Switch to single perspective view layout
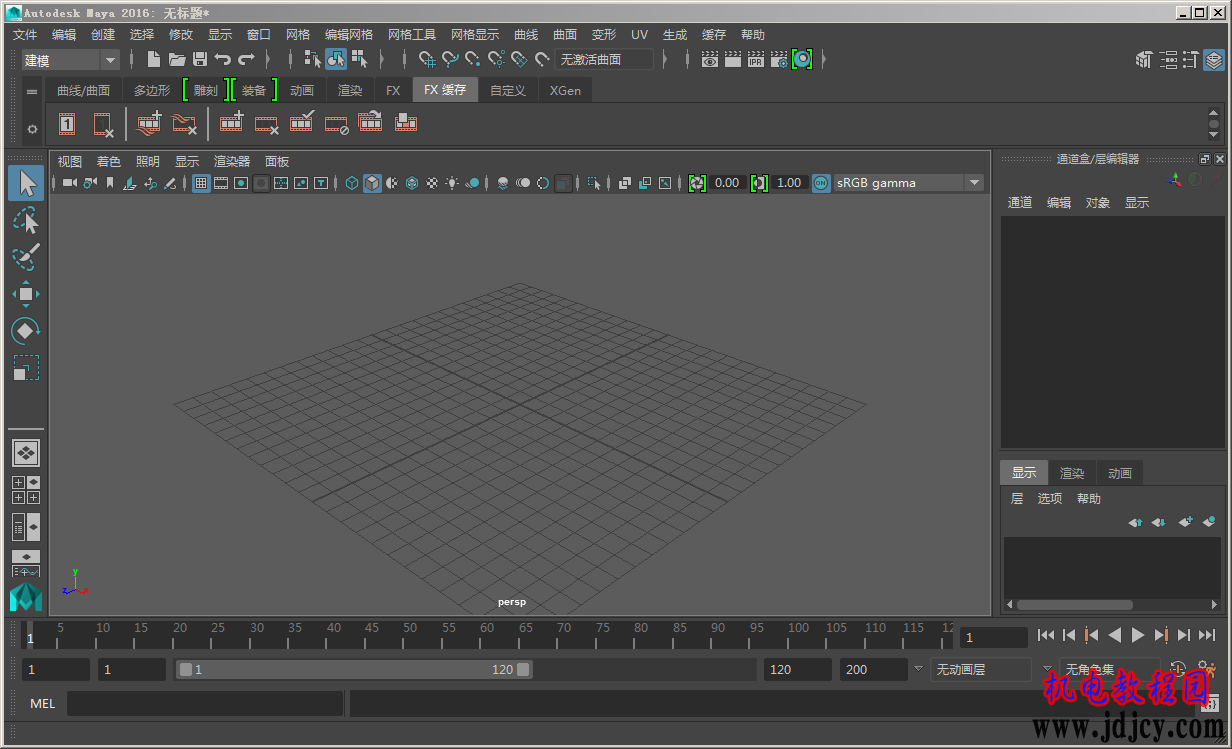This screenshot has width=1232, height=749. (x=26, y=453)
